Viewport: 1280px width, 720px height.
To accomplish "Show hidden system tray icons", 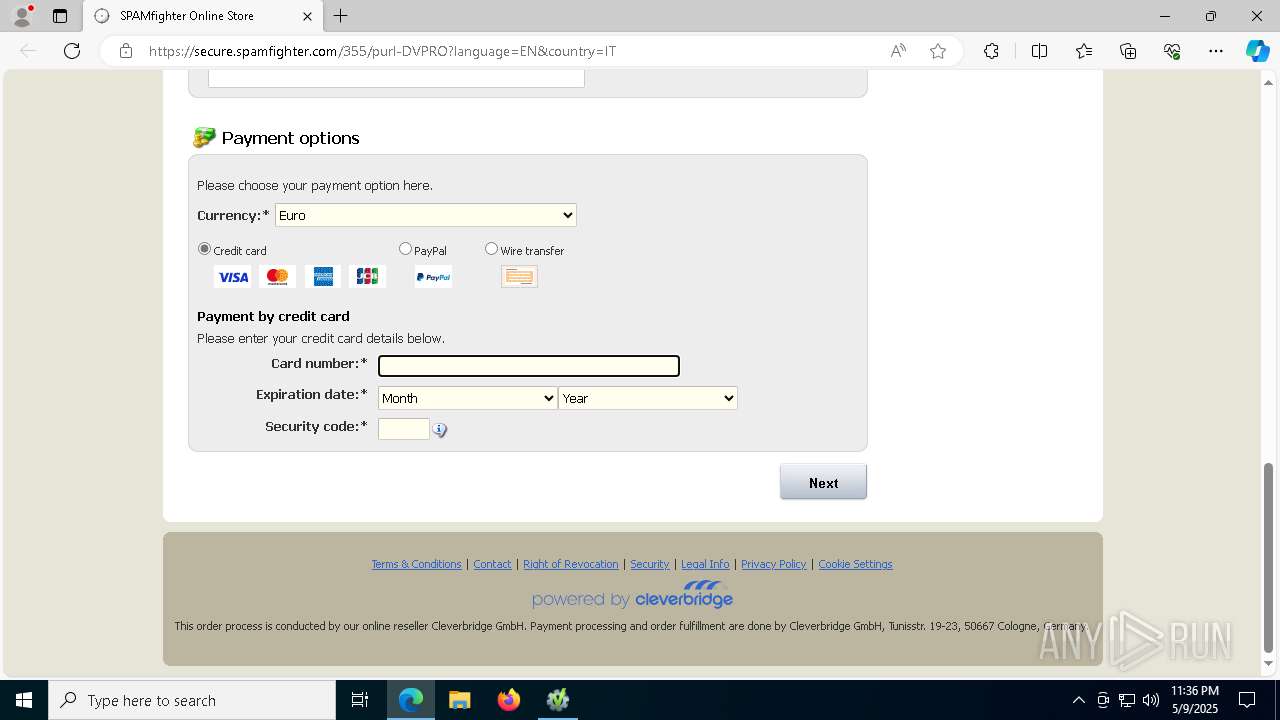I will click(x=1078, y=700).
